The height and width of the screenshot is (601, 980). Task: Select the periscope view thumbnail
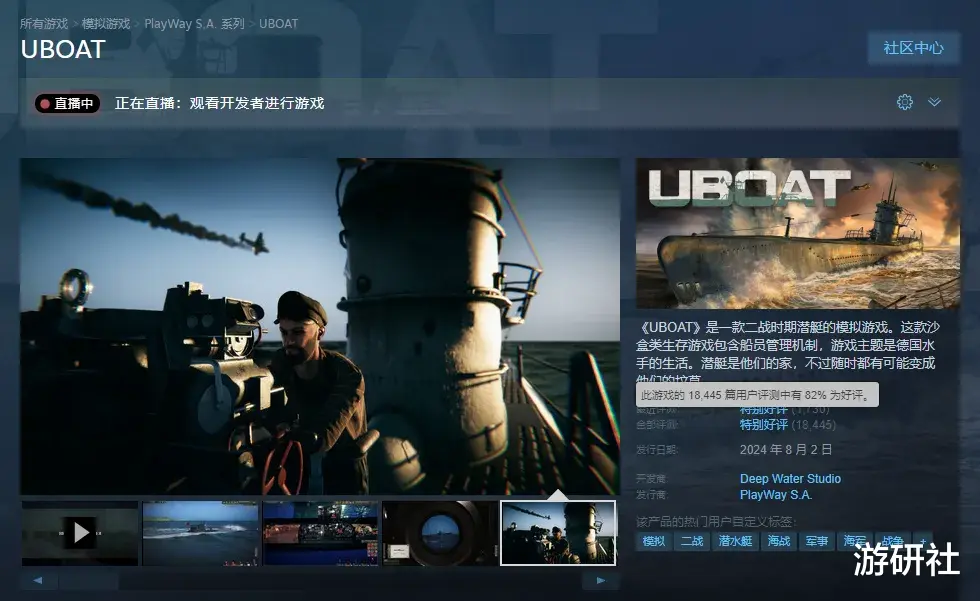440,533
